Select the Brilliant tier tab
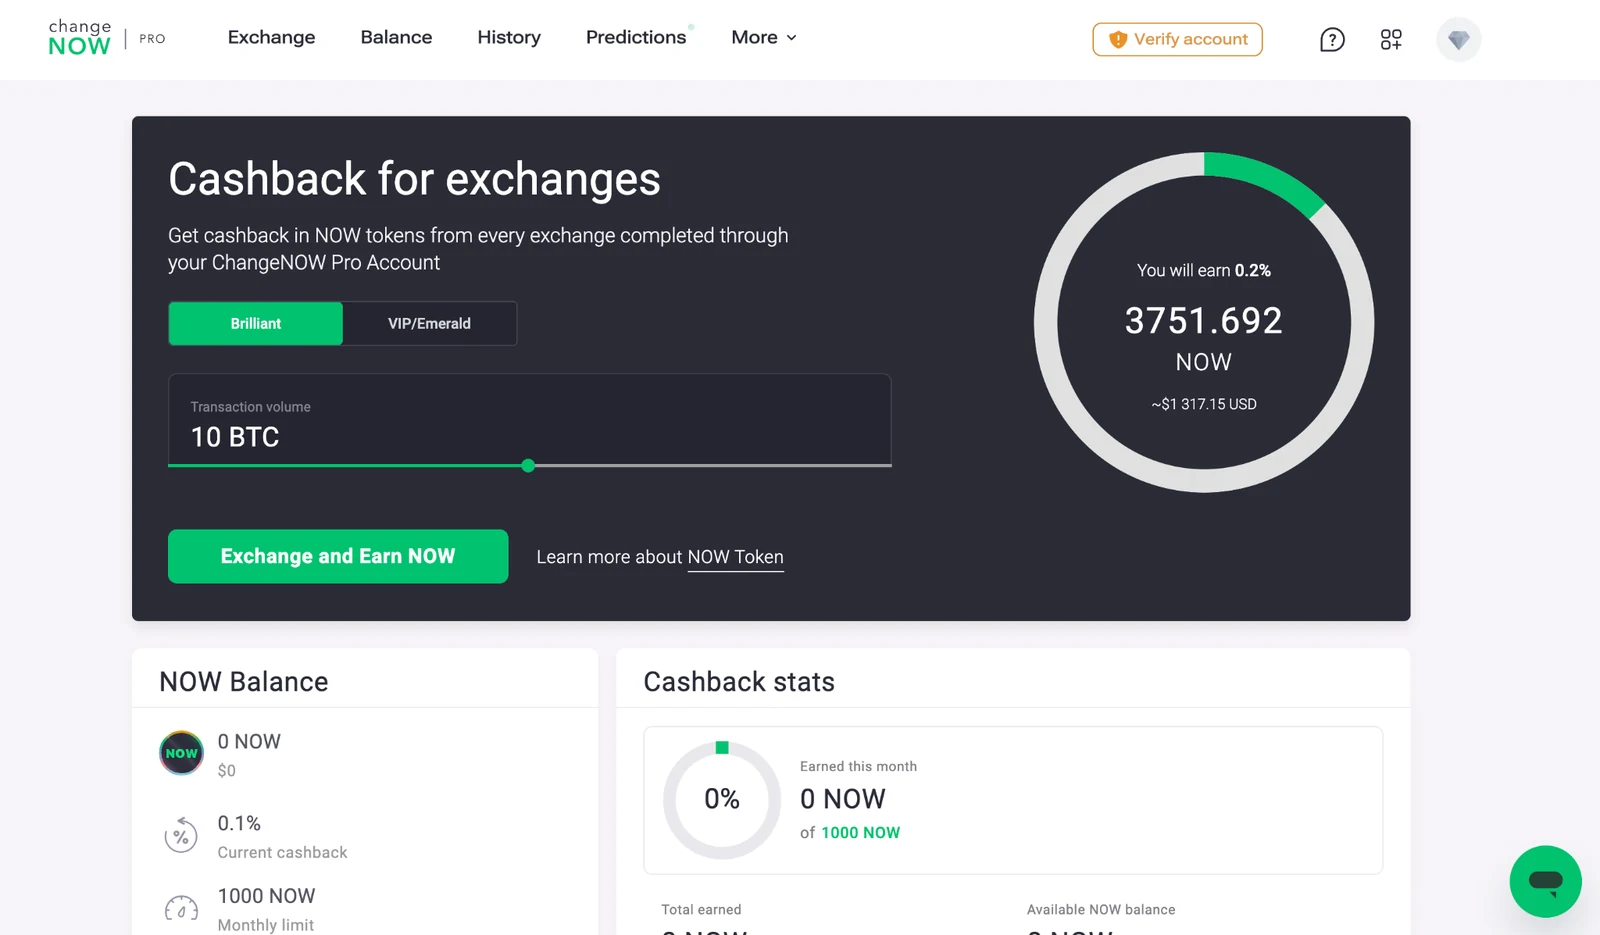The width and height of the screenshot is (1600, 935). click(256, 323)
